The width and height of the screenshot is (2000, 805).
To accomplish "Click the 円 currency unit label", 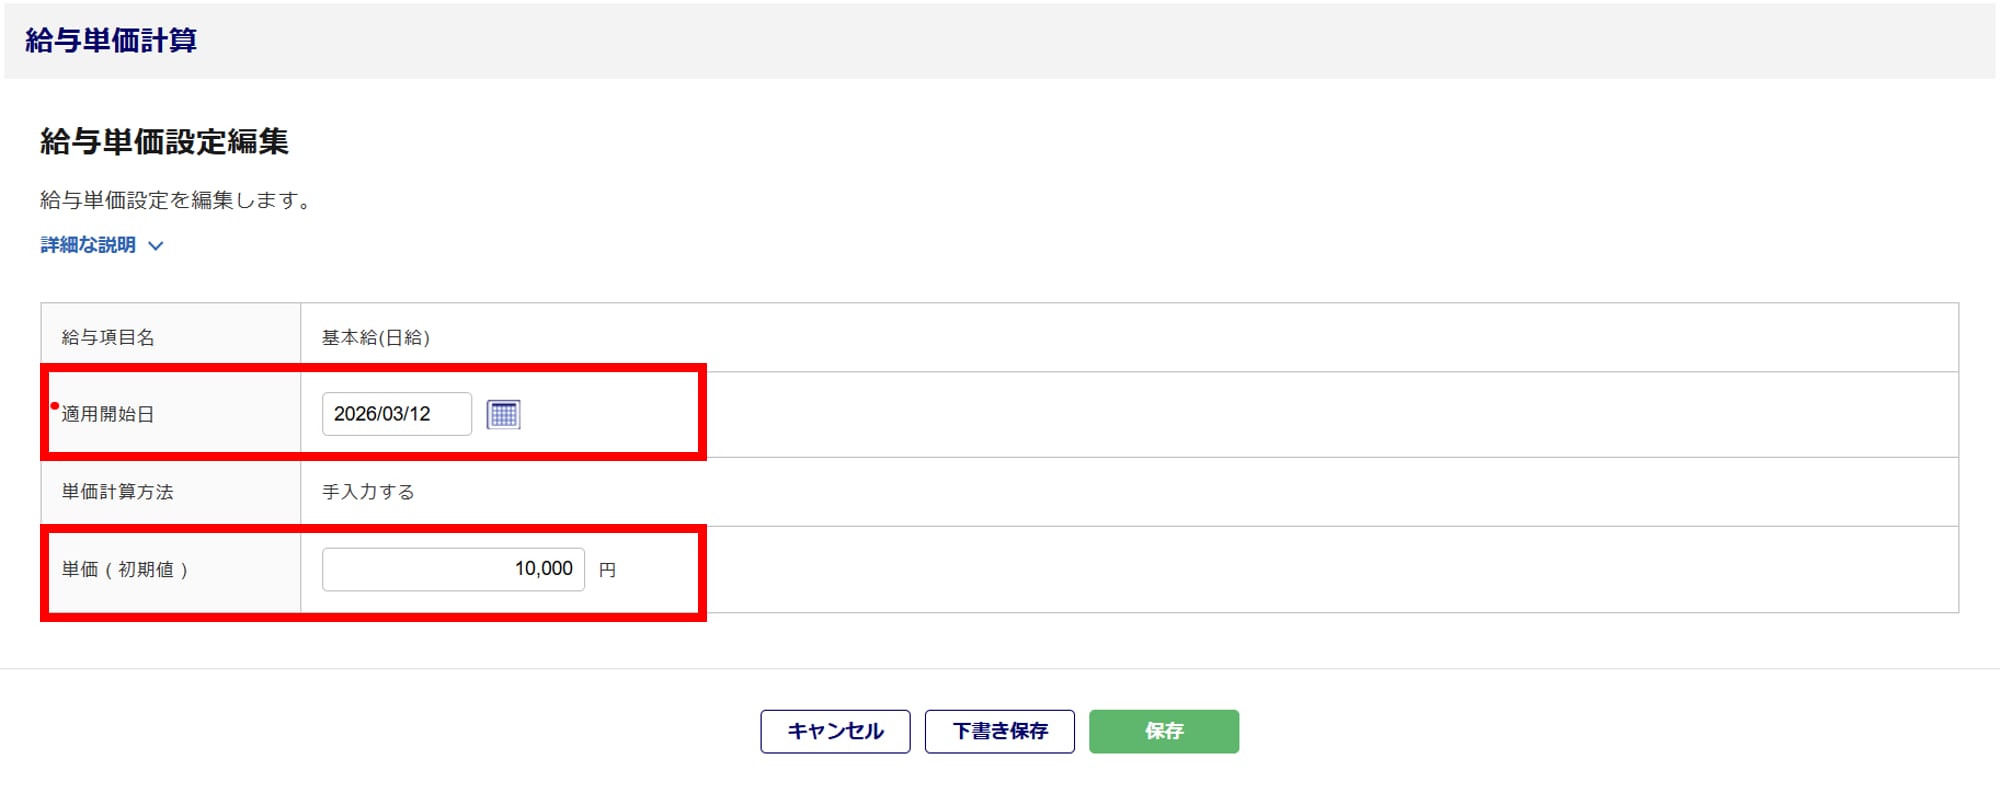I will coord(607,570).
